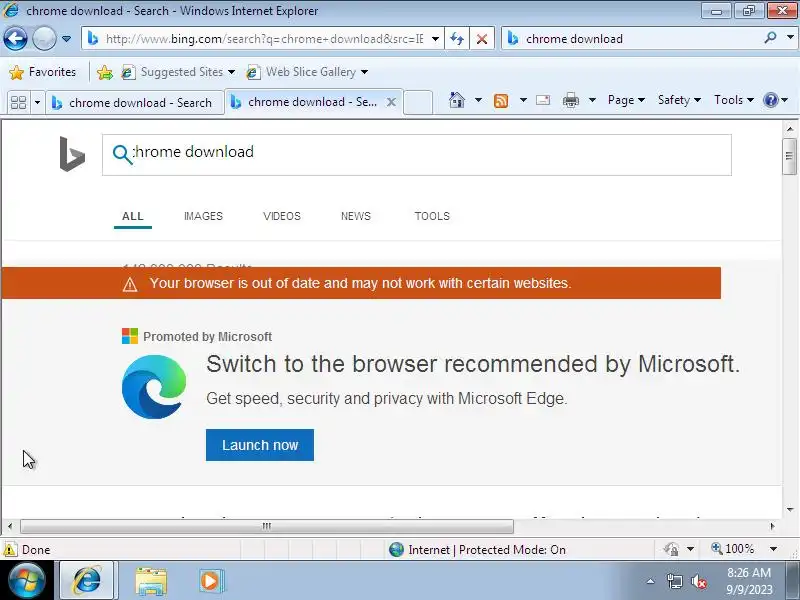Open the Tools menu
Viewport: 800px width, 600px height.
pos(734,100)
